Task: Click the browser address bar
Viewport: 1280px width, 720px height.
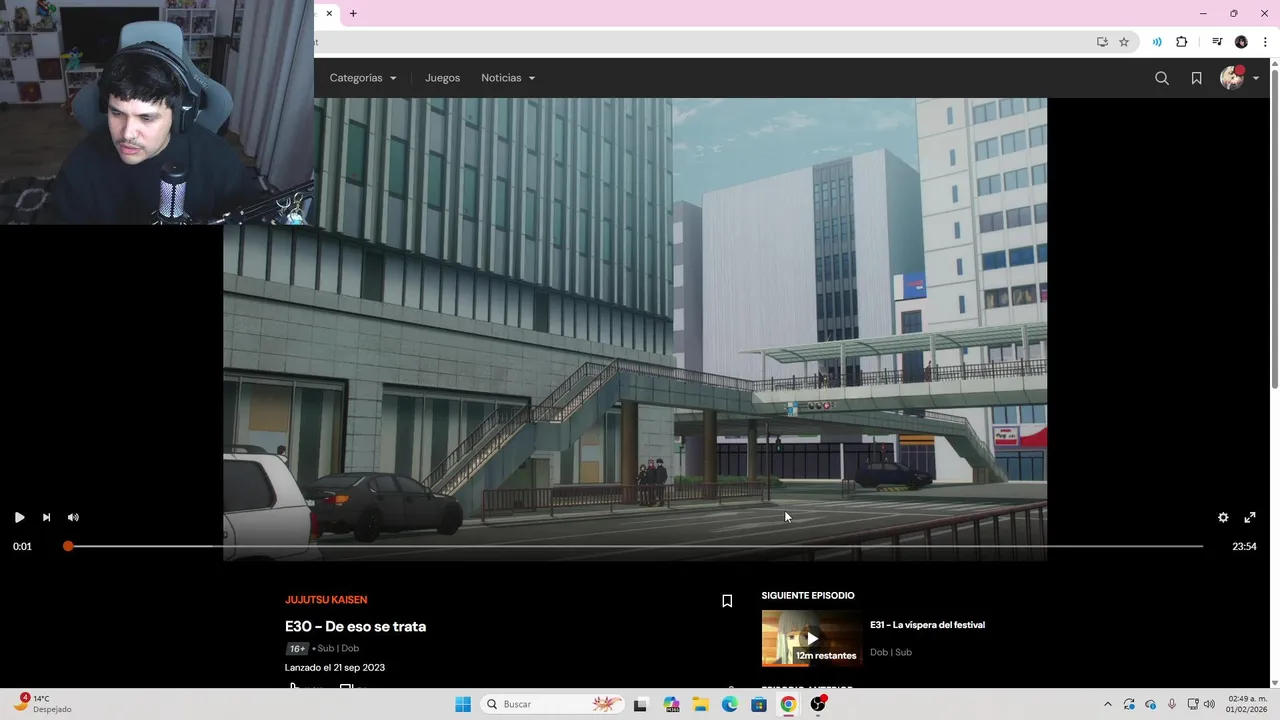Action: (700, 42)
